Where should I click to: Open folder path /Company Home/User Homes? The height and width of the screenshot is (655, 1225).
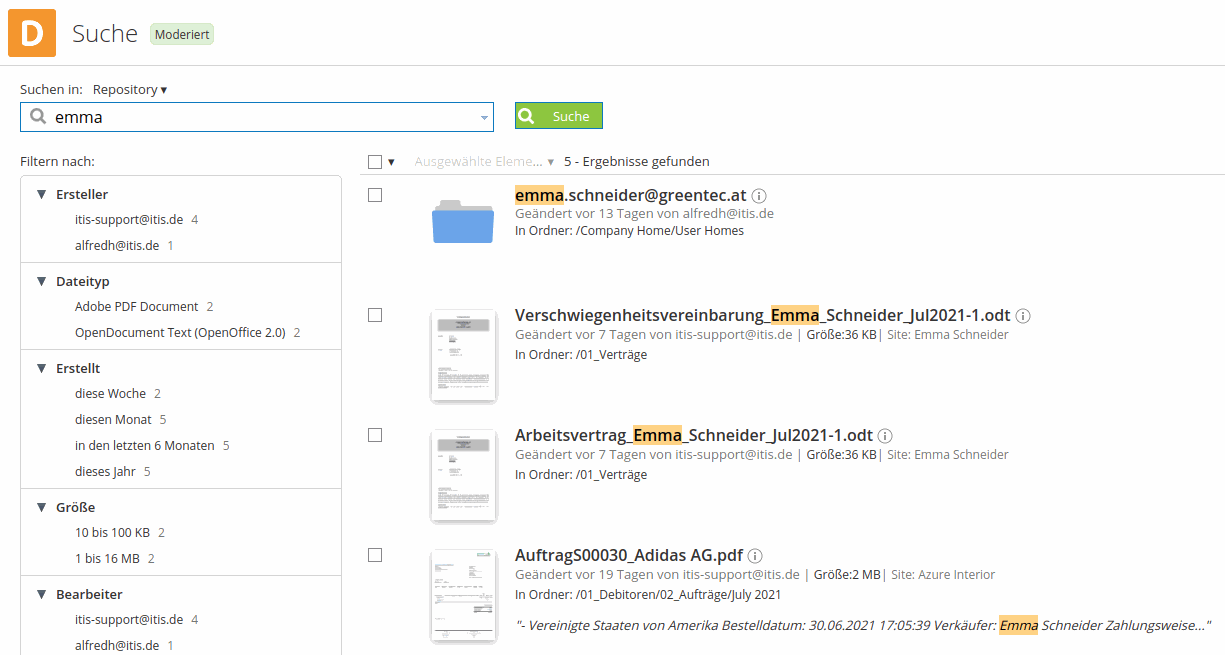[662, 231]
